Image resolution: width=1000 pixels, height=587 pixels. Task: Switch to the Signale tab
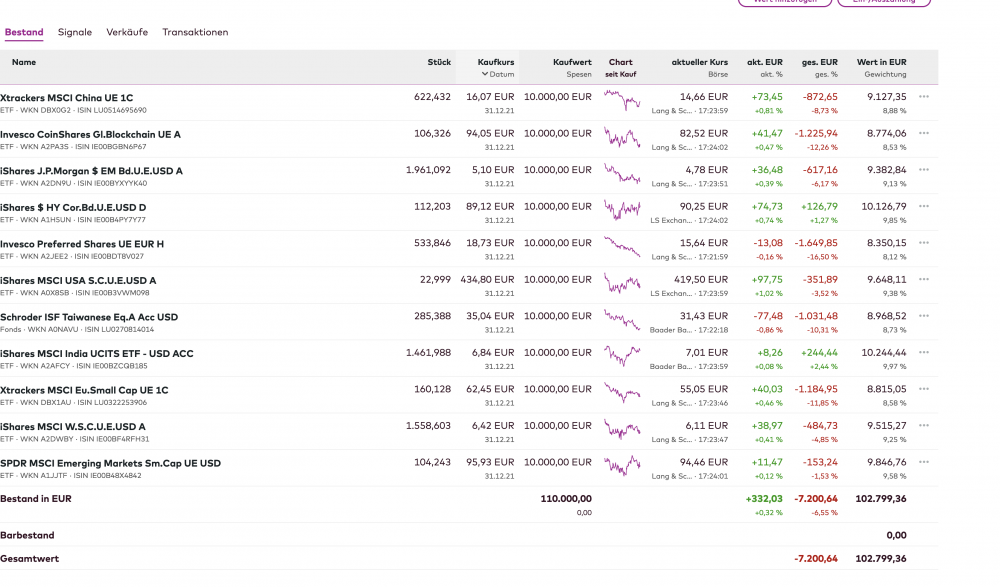coord(75,32)
